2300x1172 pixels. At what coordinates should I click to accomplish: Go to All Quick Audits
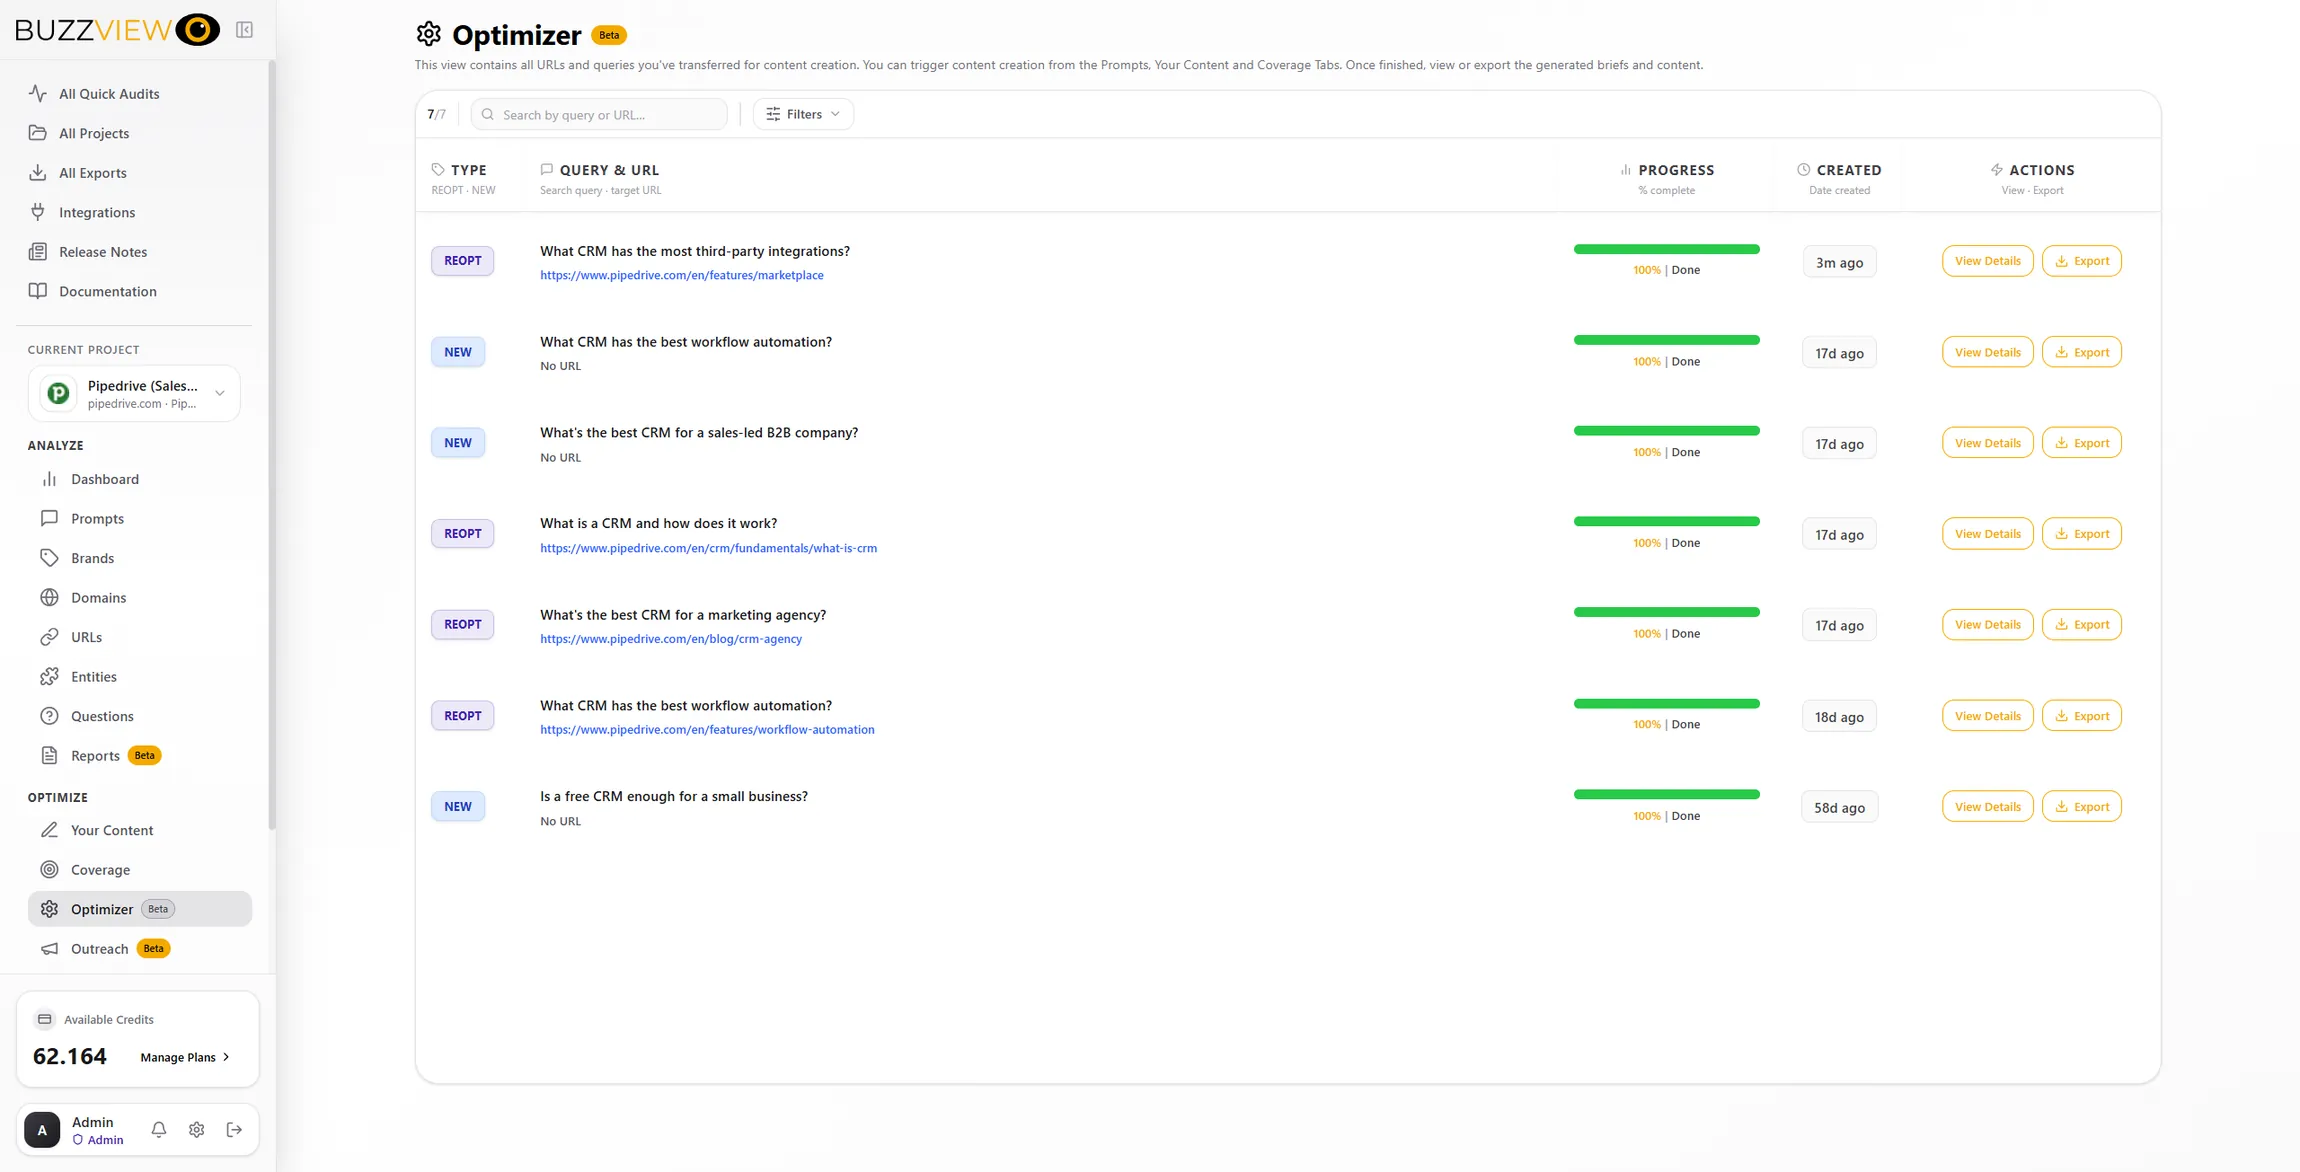coord(109,93)
